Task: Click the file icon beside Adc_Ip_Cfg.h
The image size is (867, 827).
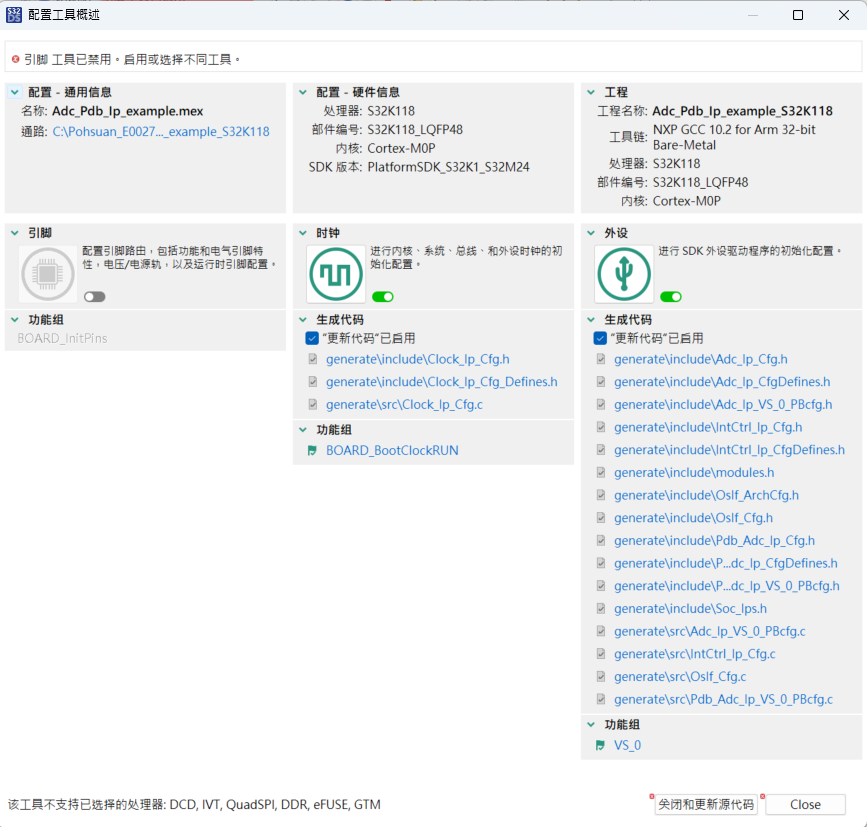Action: pyautogui.click(x=601, y=359)
